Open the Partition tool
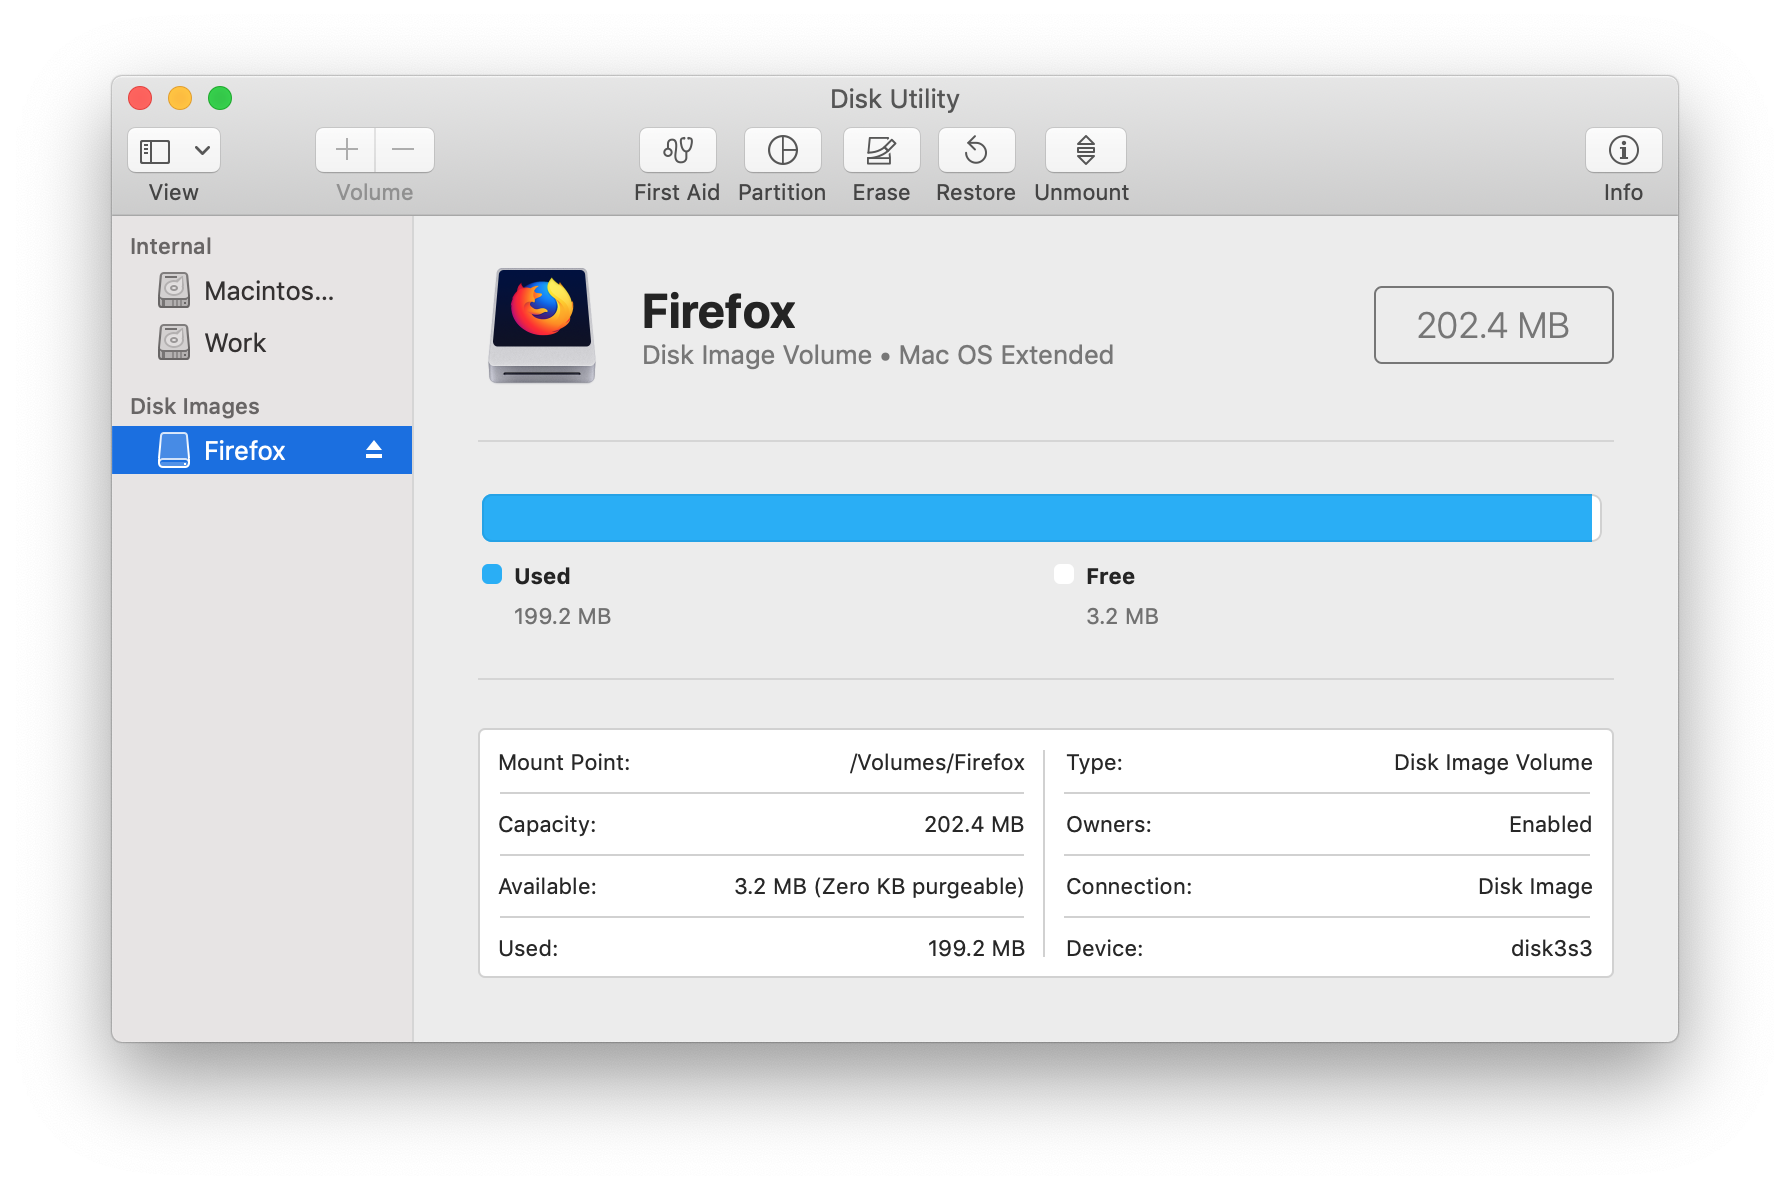The width and height of the screenshot is (1790, 1190). 783,150
